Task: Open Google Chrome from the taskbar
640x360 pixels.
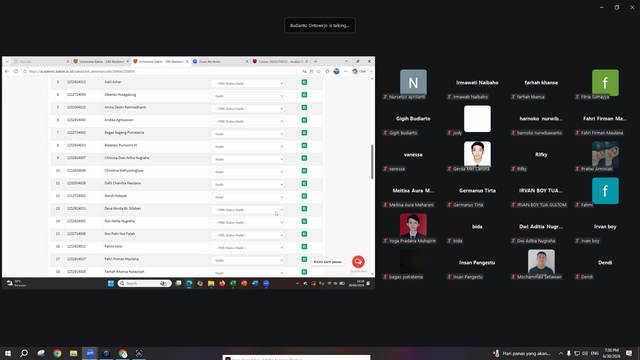Action: [x=57, y=353]
